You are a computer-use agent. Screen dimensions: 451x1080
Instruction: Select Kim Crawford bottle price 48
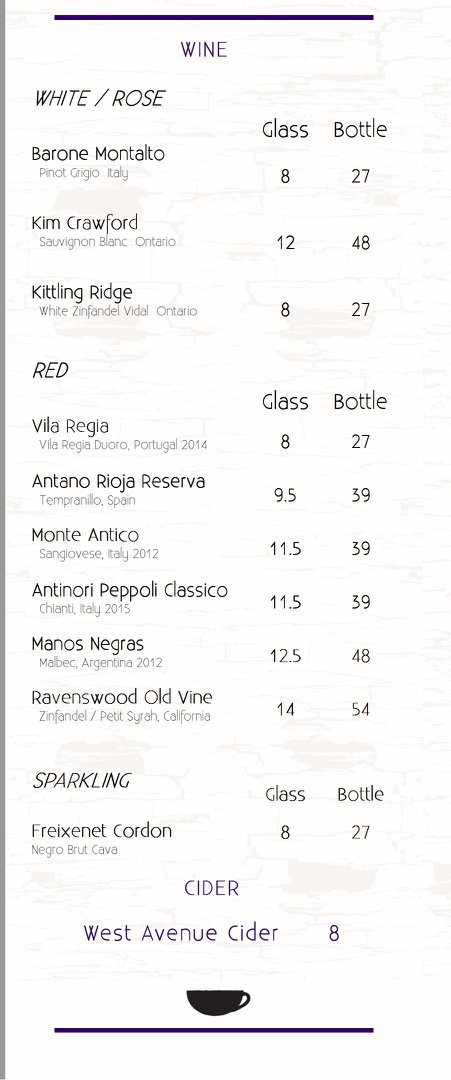(x=361, y=242)
